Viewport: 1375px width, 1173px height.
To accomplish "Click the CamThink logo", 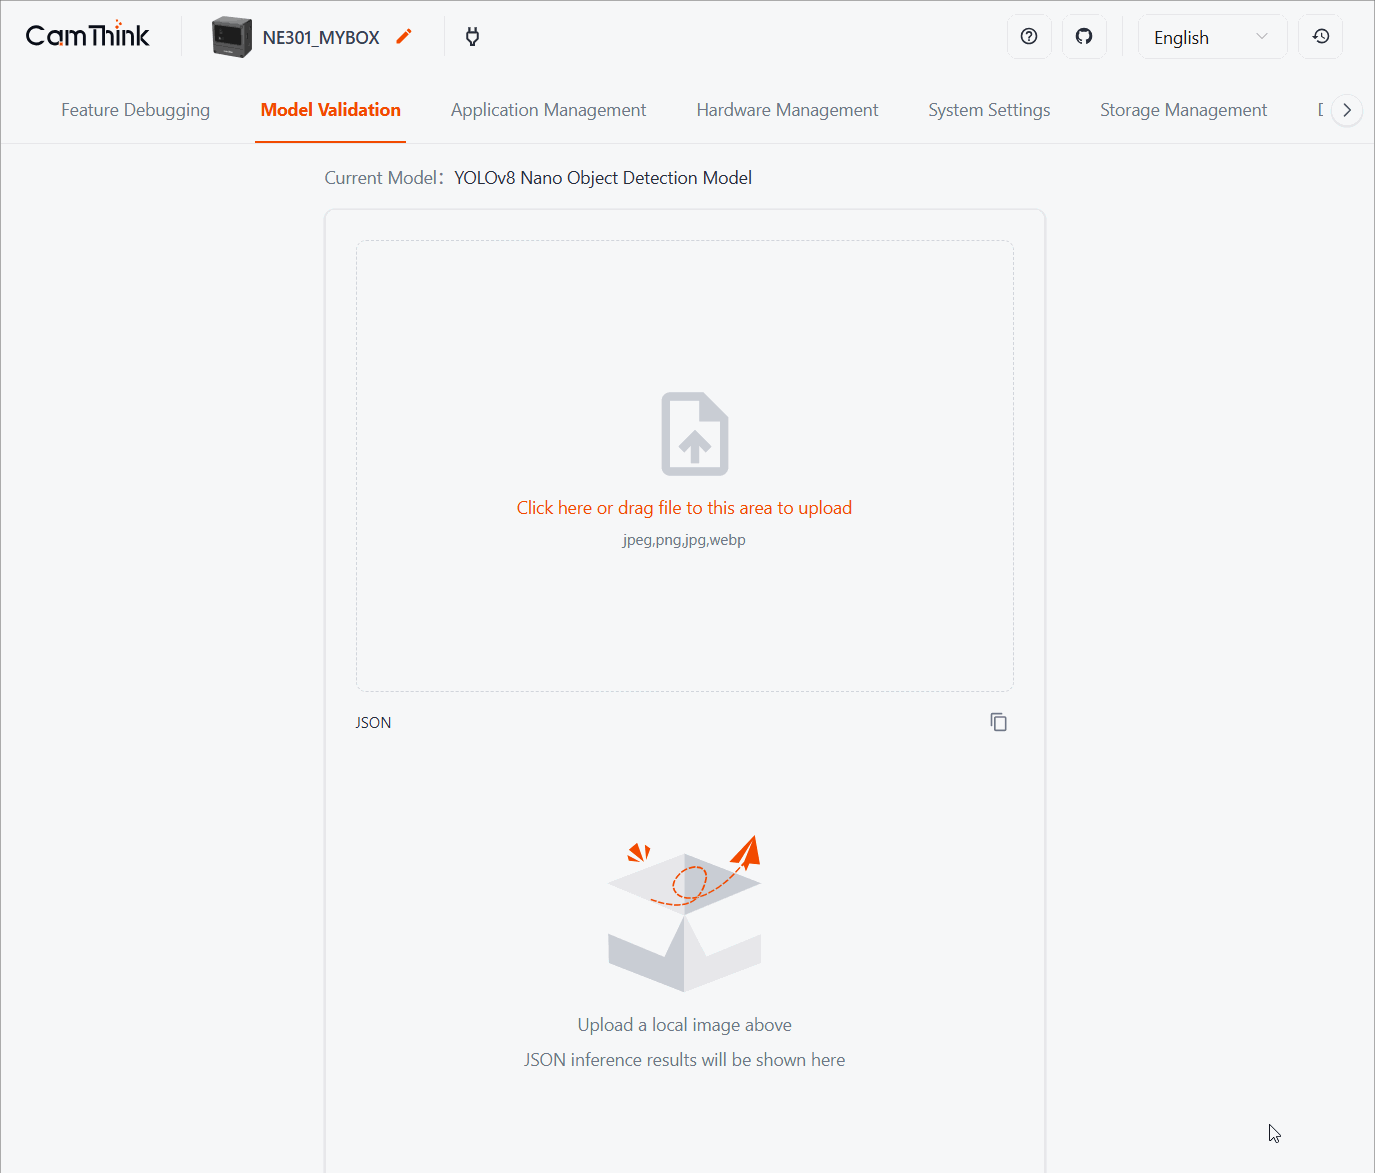I will [x=88, y=36].
